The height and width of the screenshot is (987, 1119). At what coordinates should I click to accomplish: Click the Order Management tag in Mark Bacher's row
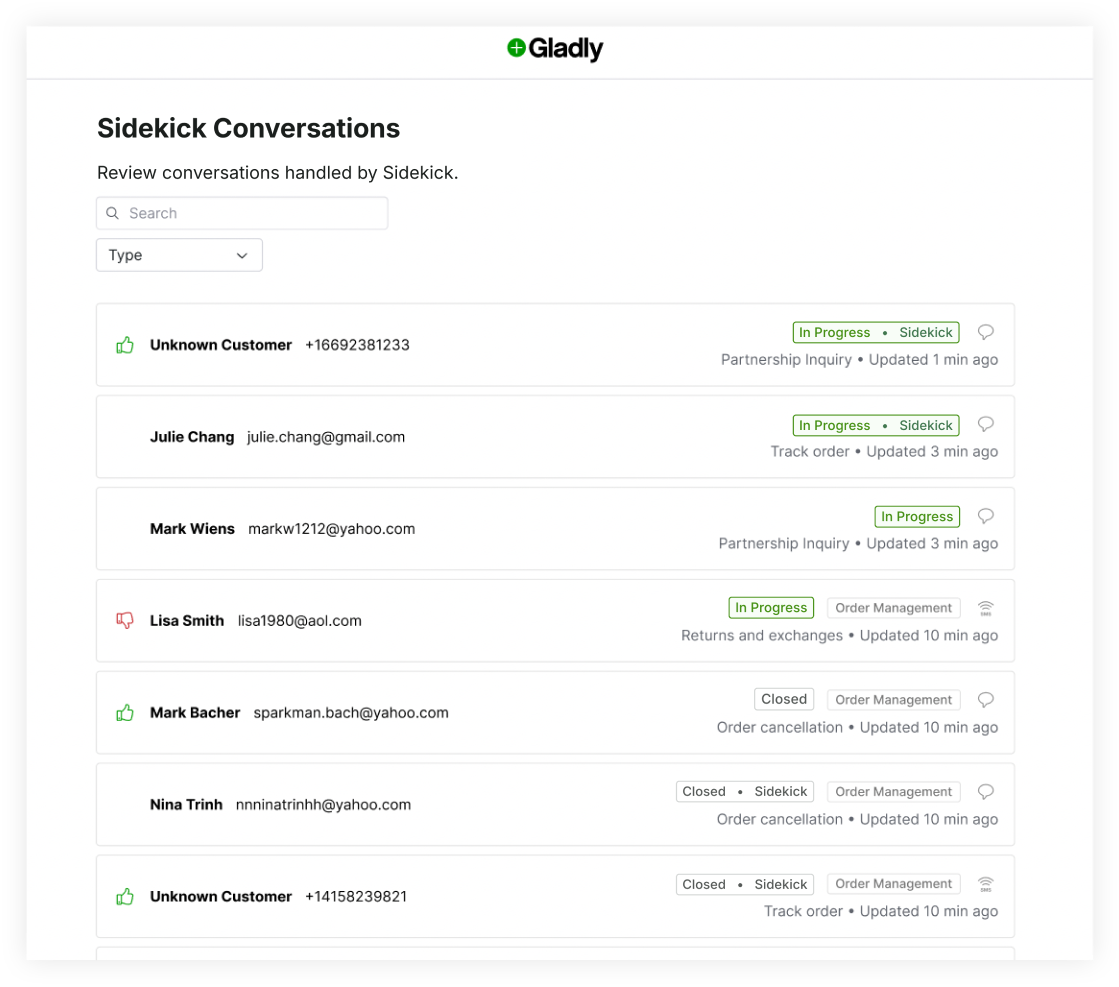click(893, 699)
